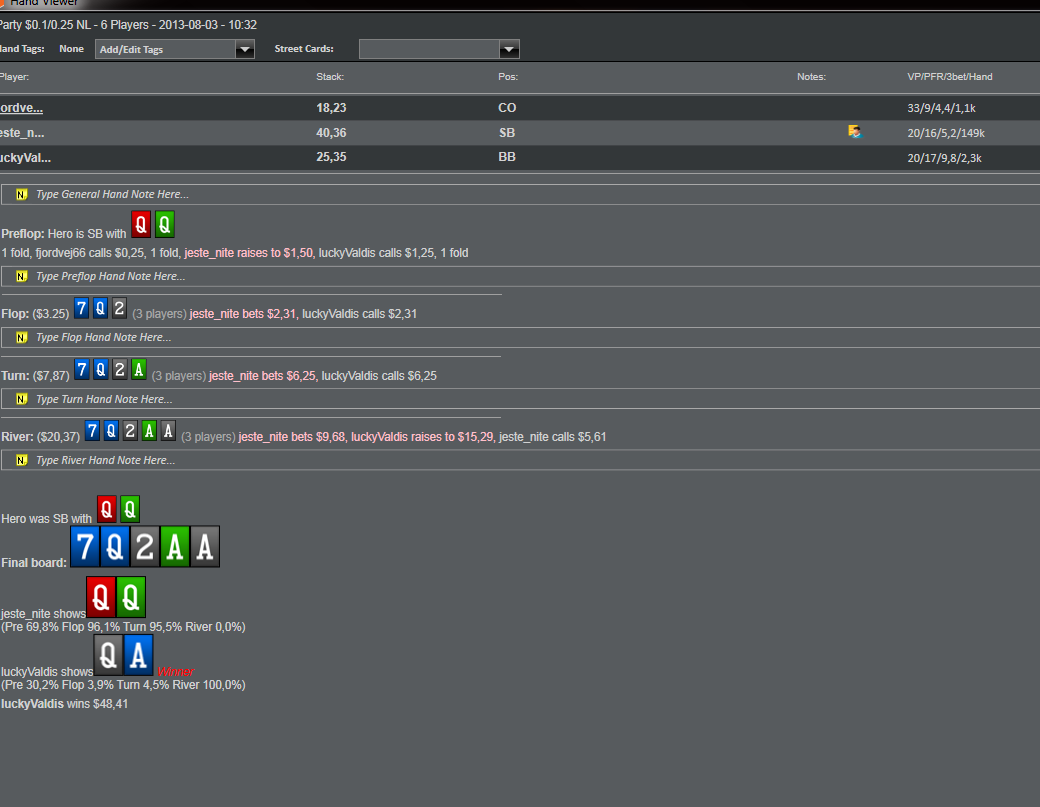Click the Pos column header
Screen dimensions: 1040x807
pos(507,77)
